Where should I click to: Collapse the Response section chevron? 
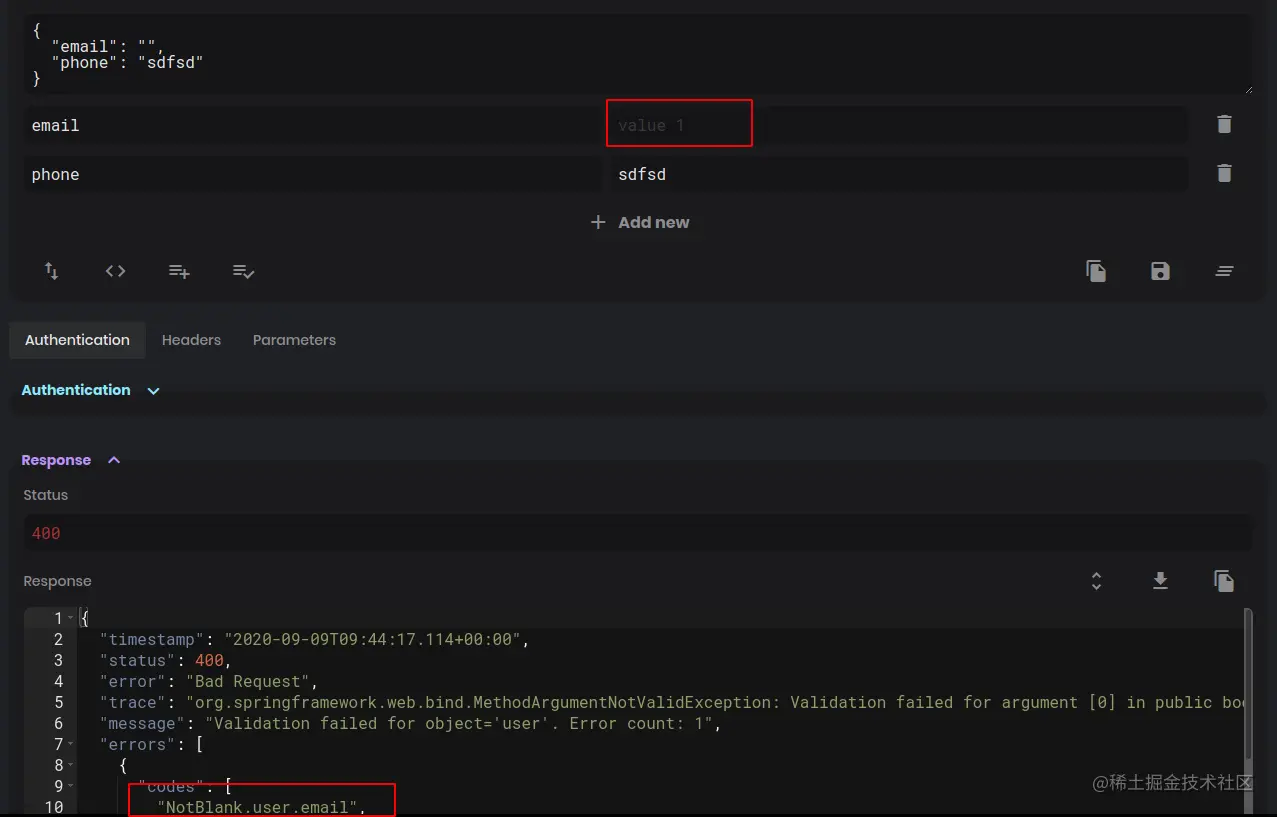[114, 460]
